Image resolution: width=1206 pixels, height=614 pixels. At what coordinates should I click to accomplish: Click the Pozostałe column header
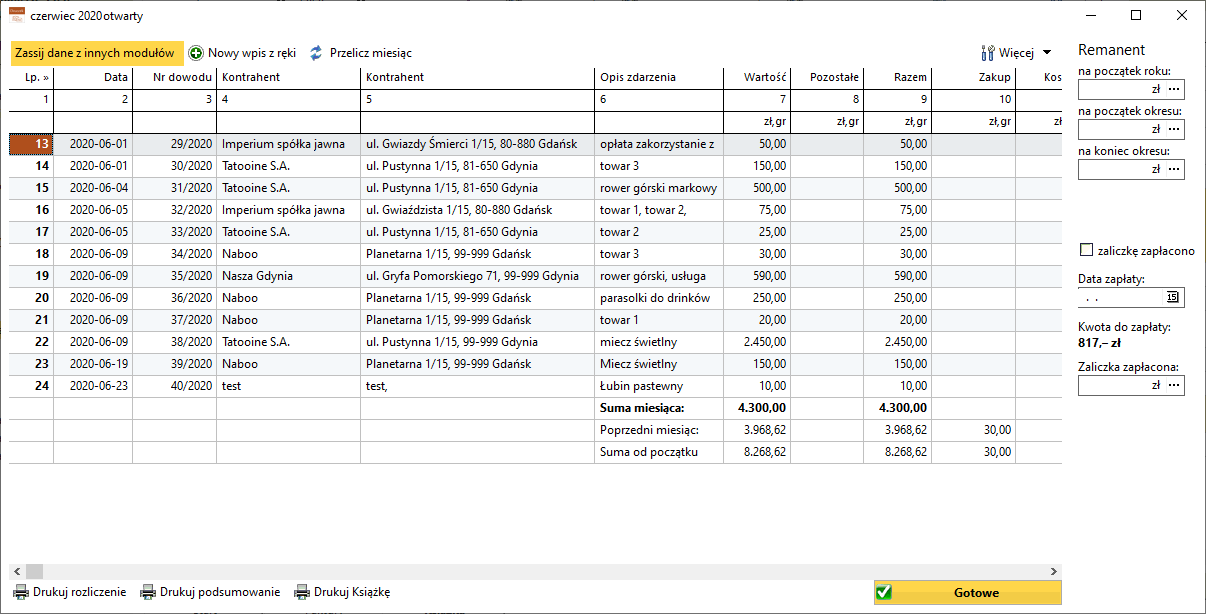pos(826,77)
